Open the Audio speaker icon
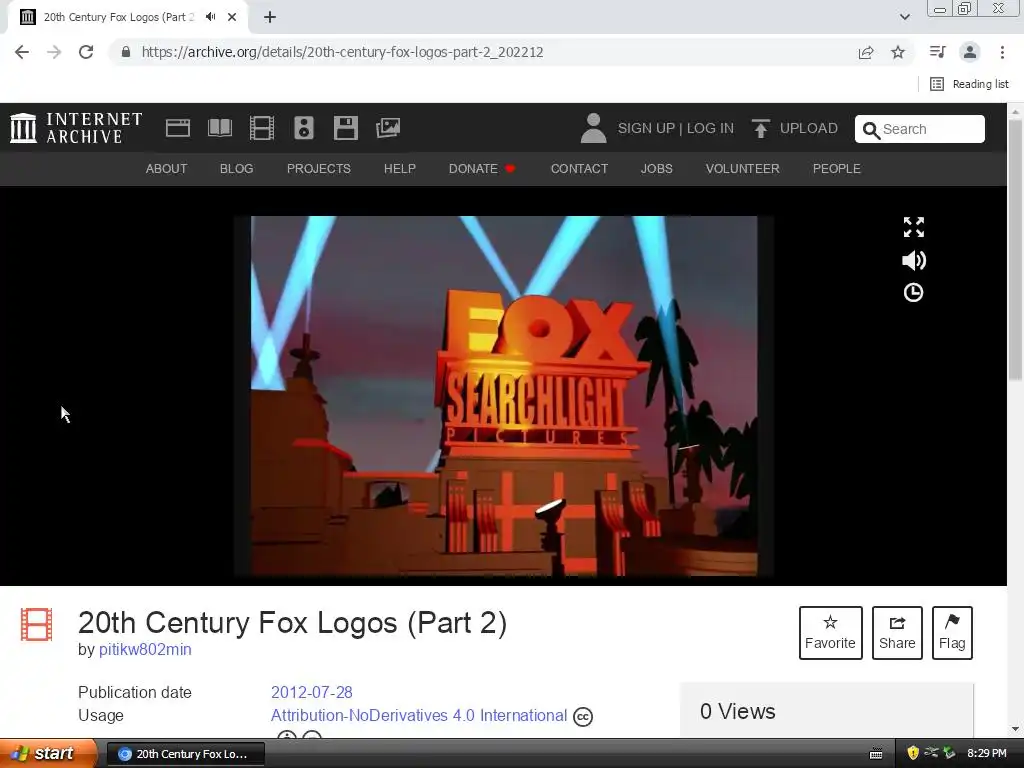 pos(304,128)
